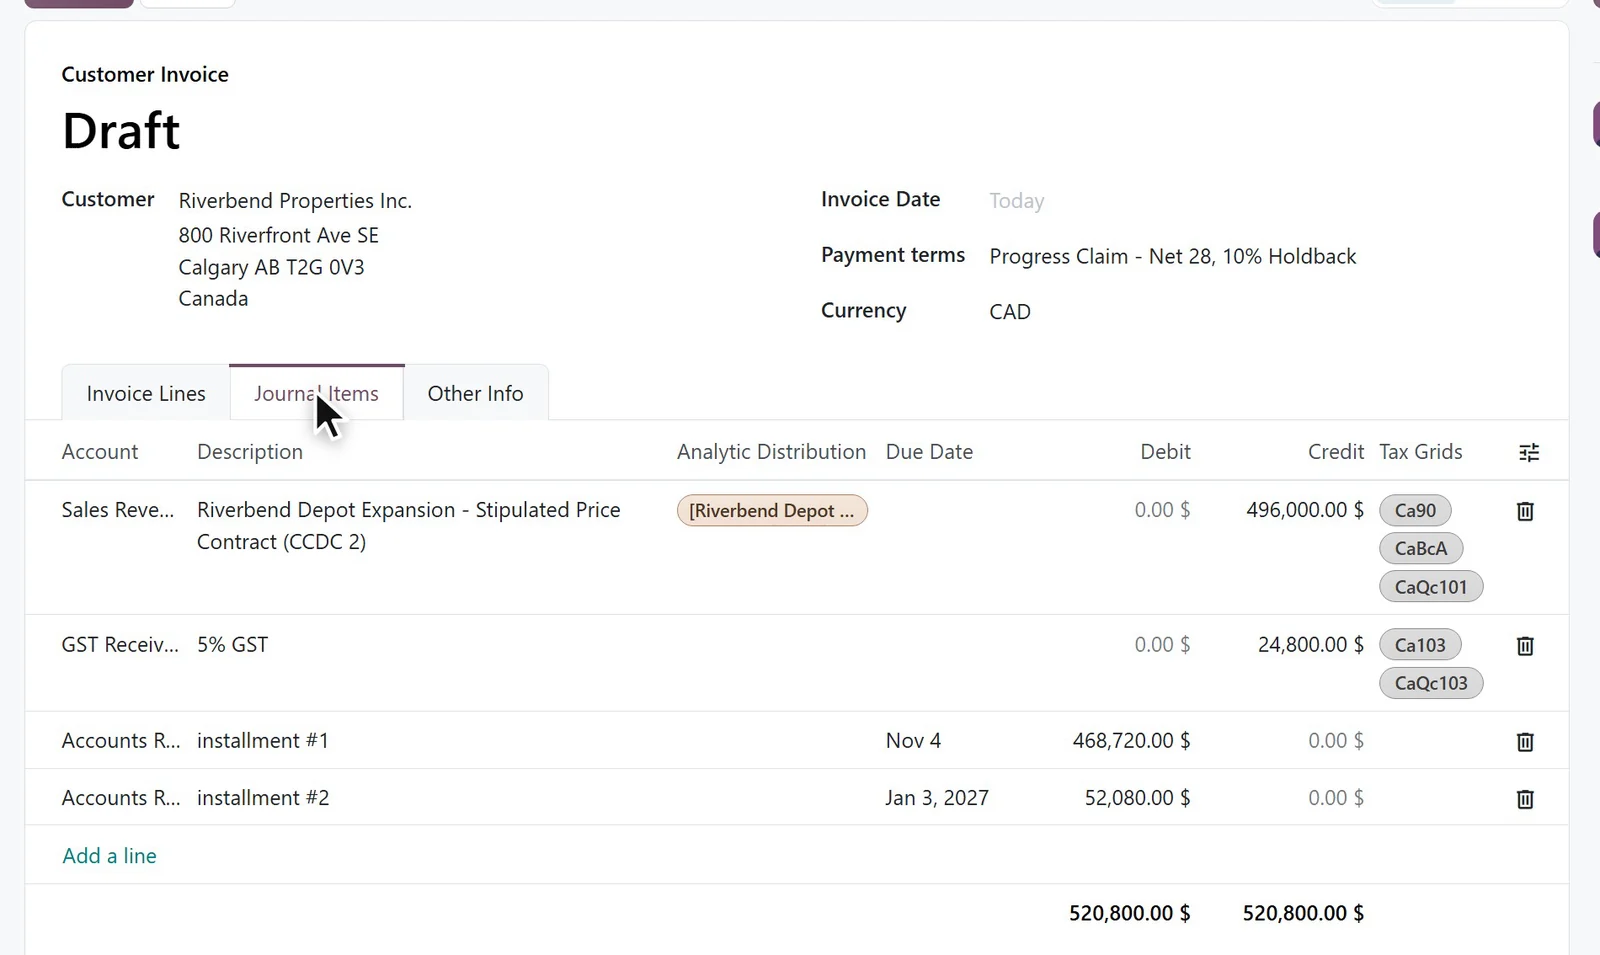
Task: Click the 24,800.00 $ credit amount
Action: (x=1311, y=645)
